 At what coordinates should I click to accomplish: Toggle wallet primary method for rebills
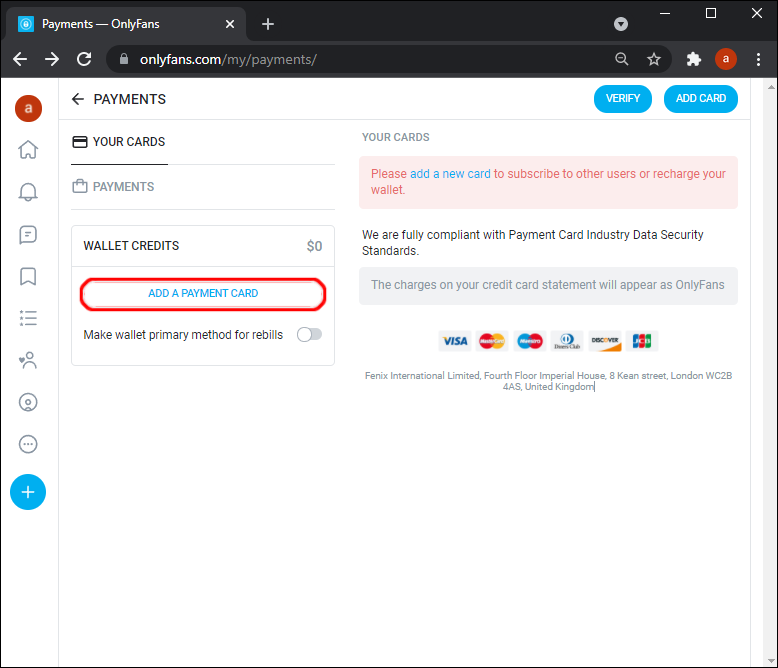[310, 334]
